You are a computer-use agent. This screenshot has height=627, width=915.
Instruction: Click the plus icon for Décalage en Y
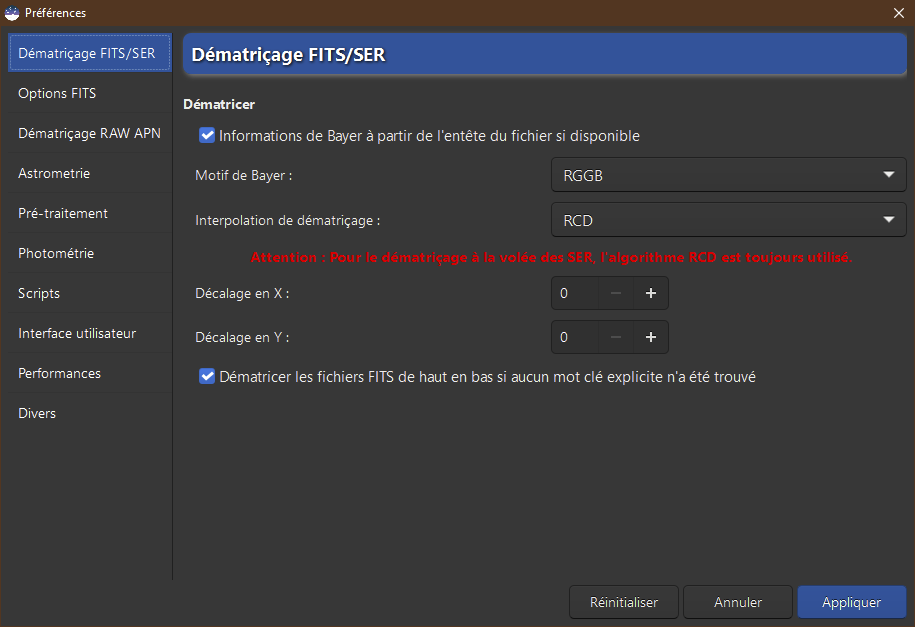tap(650, 338)
